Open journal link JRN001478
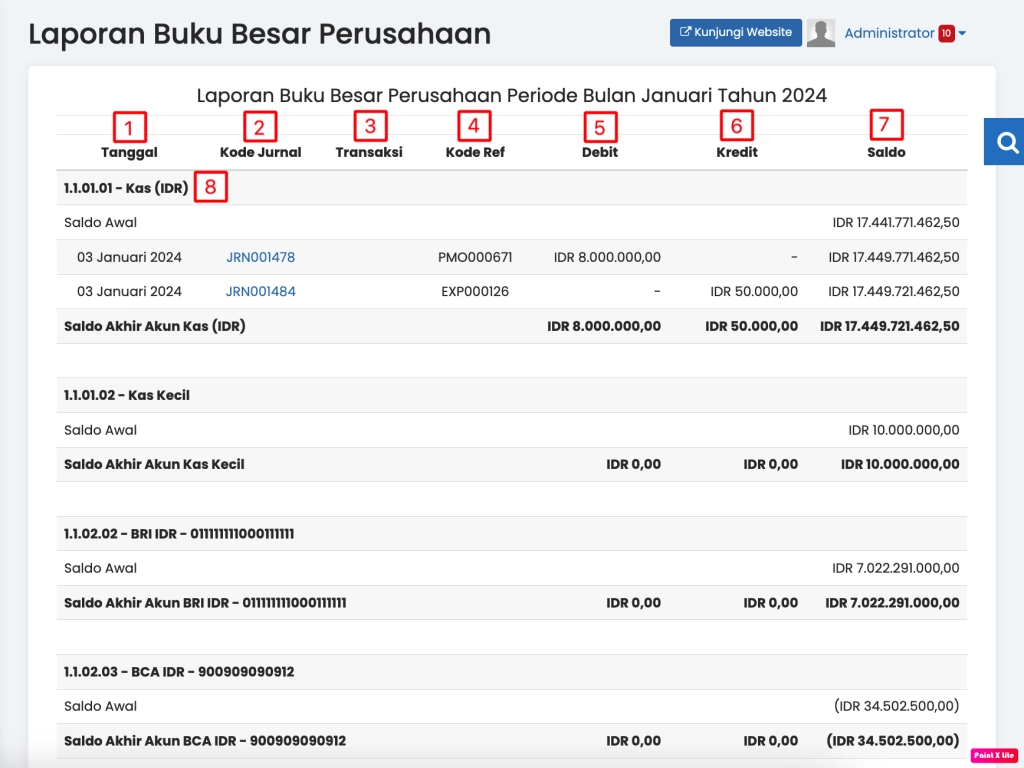This screenshot has height=768, width=1024. 260,257
